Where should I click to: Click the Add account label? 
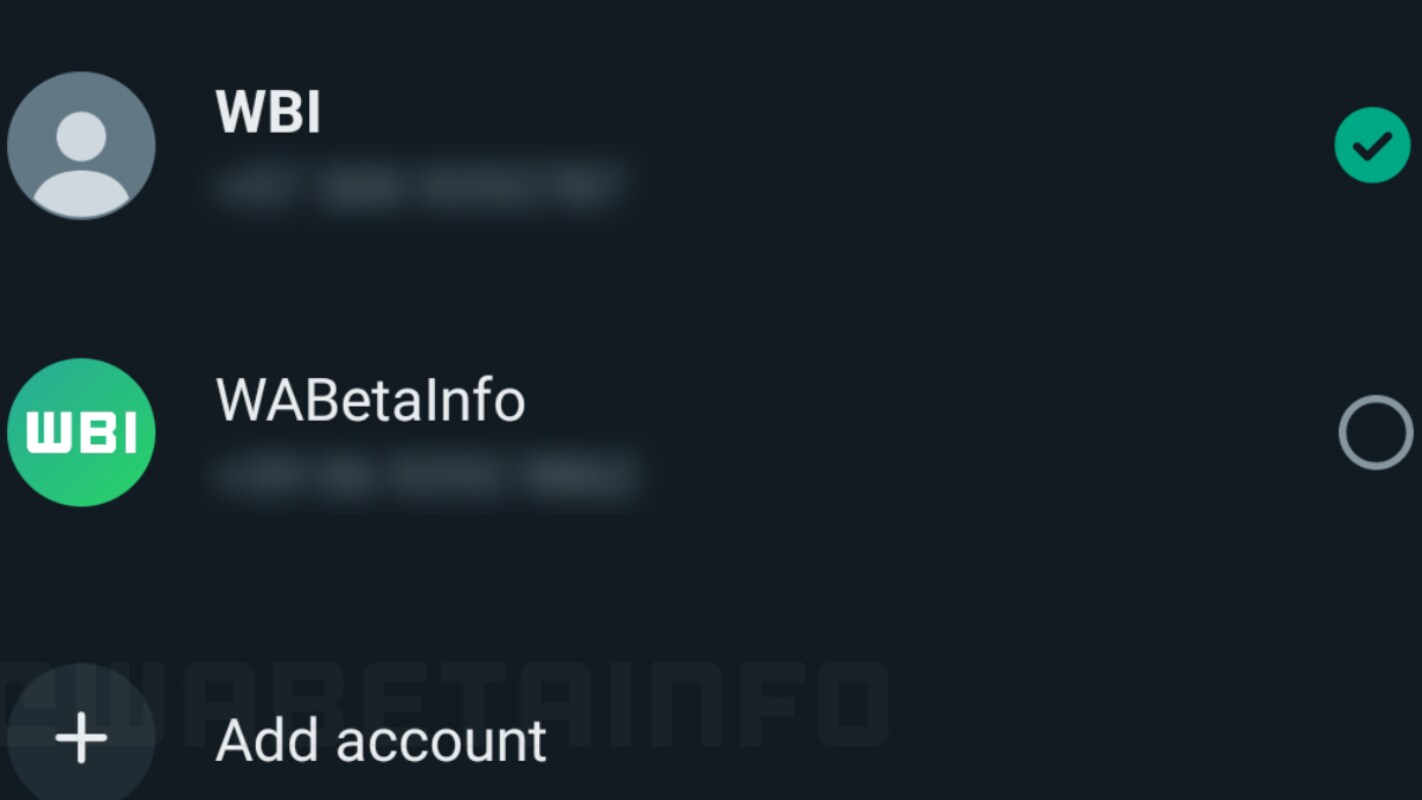[x=381, y=741]
